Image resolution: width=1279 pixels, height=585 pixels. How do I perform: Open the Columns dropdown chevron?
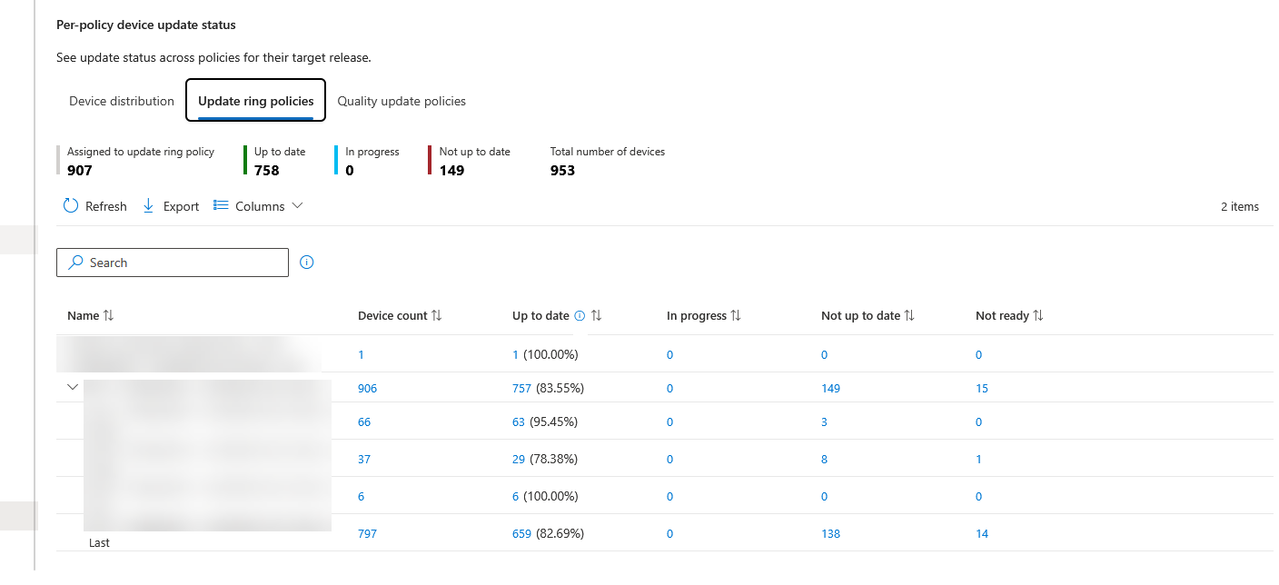[x=297, y=206]
